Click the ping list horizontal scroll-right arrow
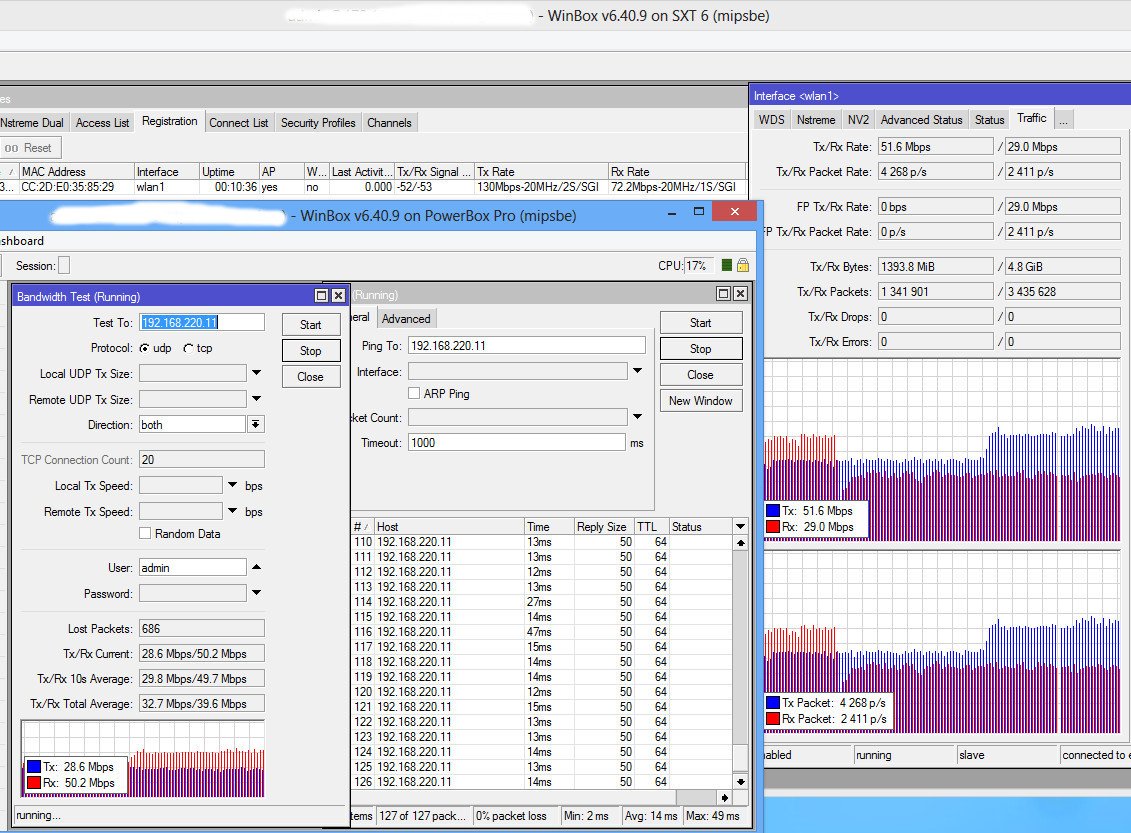Image resolution: width=1131 pixels, height=833 pixels. pyautogui.click(x=724, y=797)
